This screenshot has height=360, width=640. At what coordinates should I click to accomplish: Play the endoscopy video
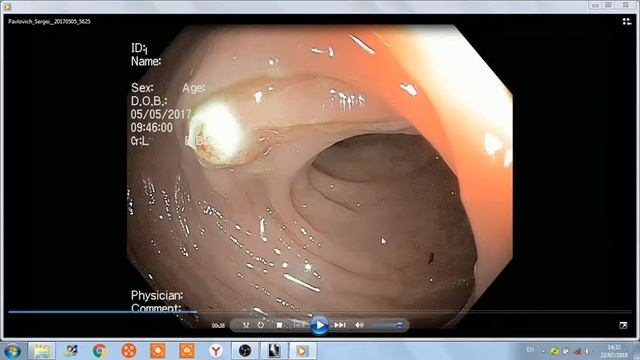click(x=319, y=325)
